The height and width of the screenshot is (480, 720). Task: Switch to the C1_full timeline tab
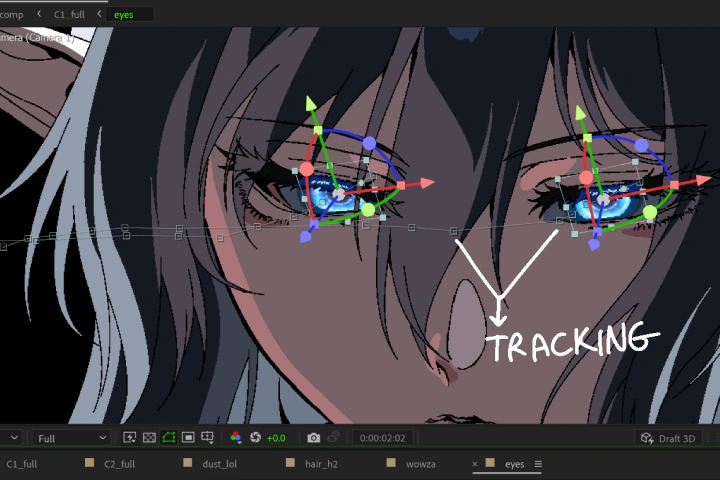[x=22, y=464]
